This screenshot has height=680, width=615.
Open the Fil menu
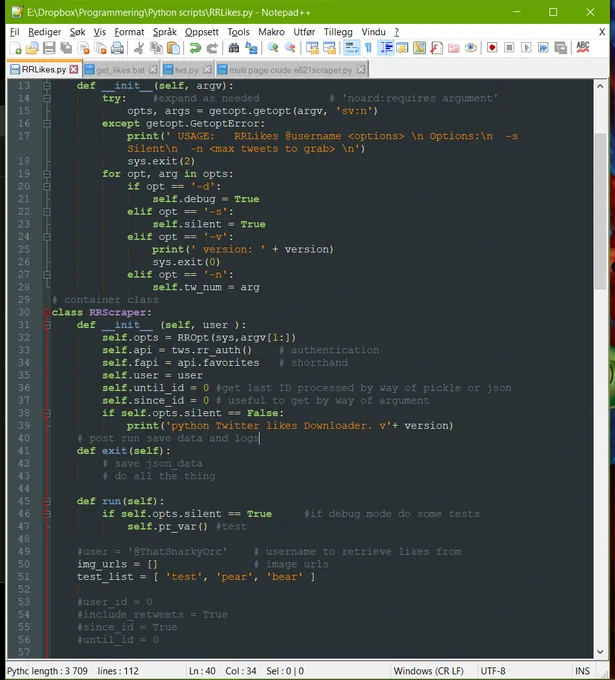pos(15,32)
